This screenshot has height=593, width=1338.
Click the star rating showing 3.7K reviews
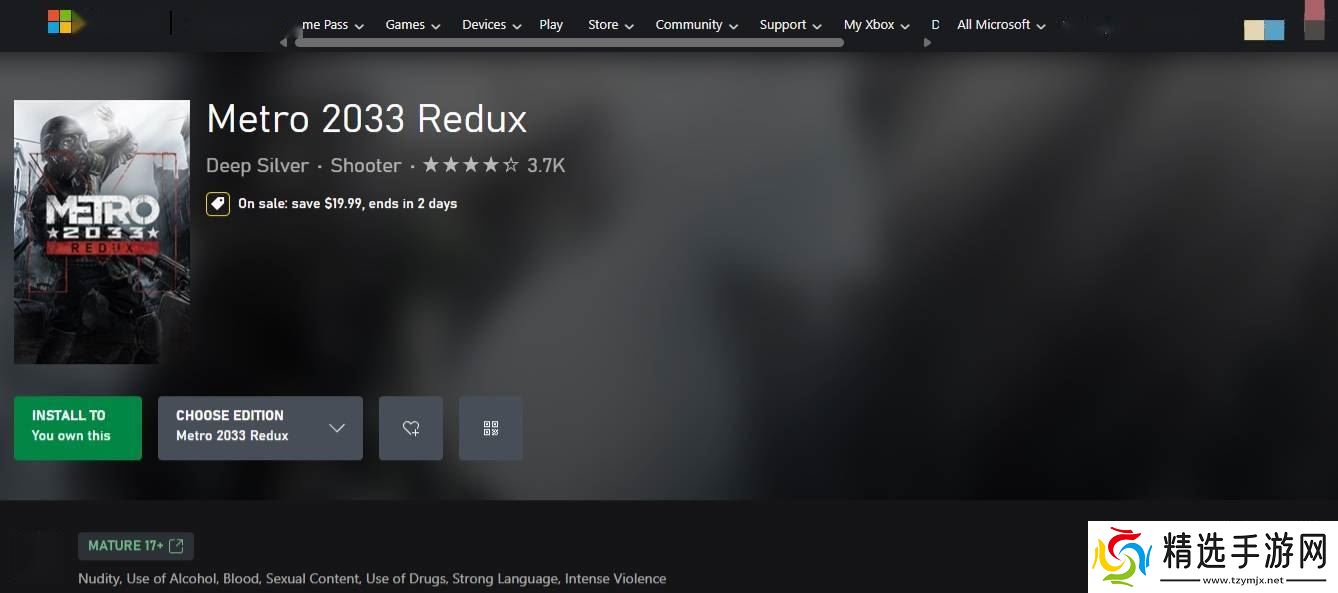coord(470,166)
